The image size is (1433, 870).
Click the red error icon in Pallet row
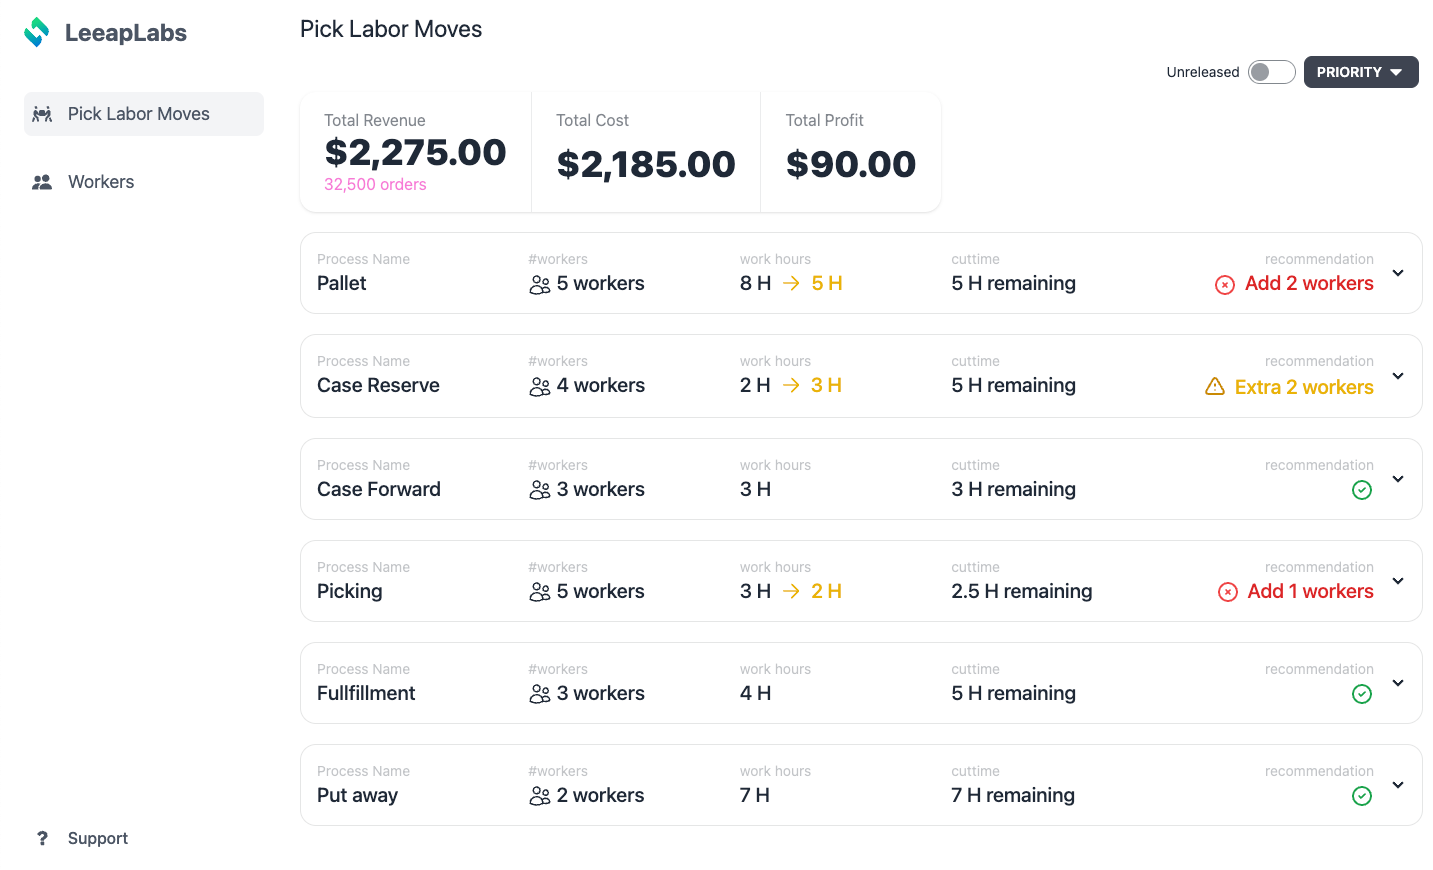(1225, 285)
